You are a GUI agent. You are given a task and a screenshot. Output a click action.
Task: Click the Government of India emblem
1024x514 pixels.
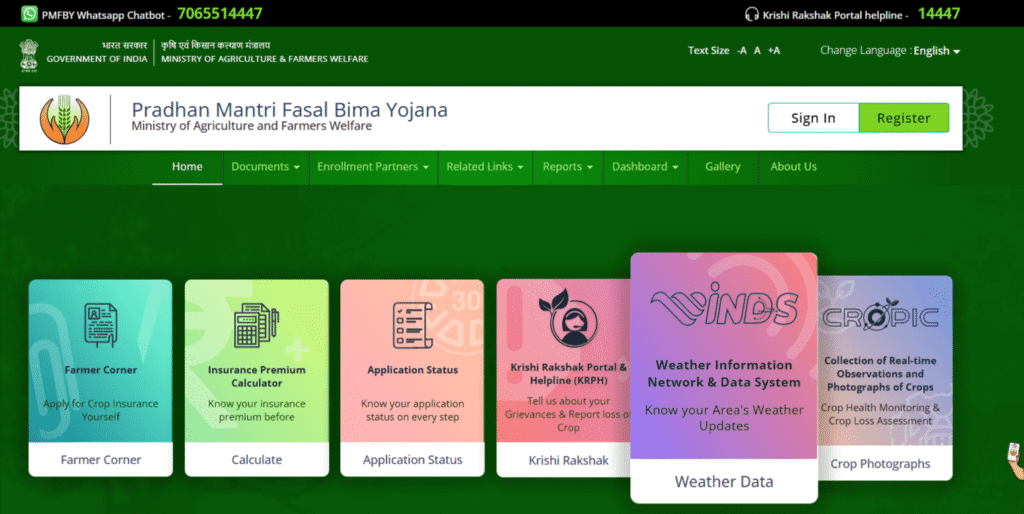click(28, 54)
